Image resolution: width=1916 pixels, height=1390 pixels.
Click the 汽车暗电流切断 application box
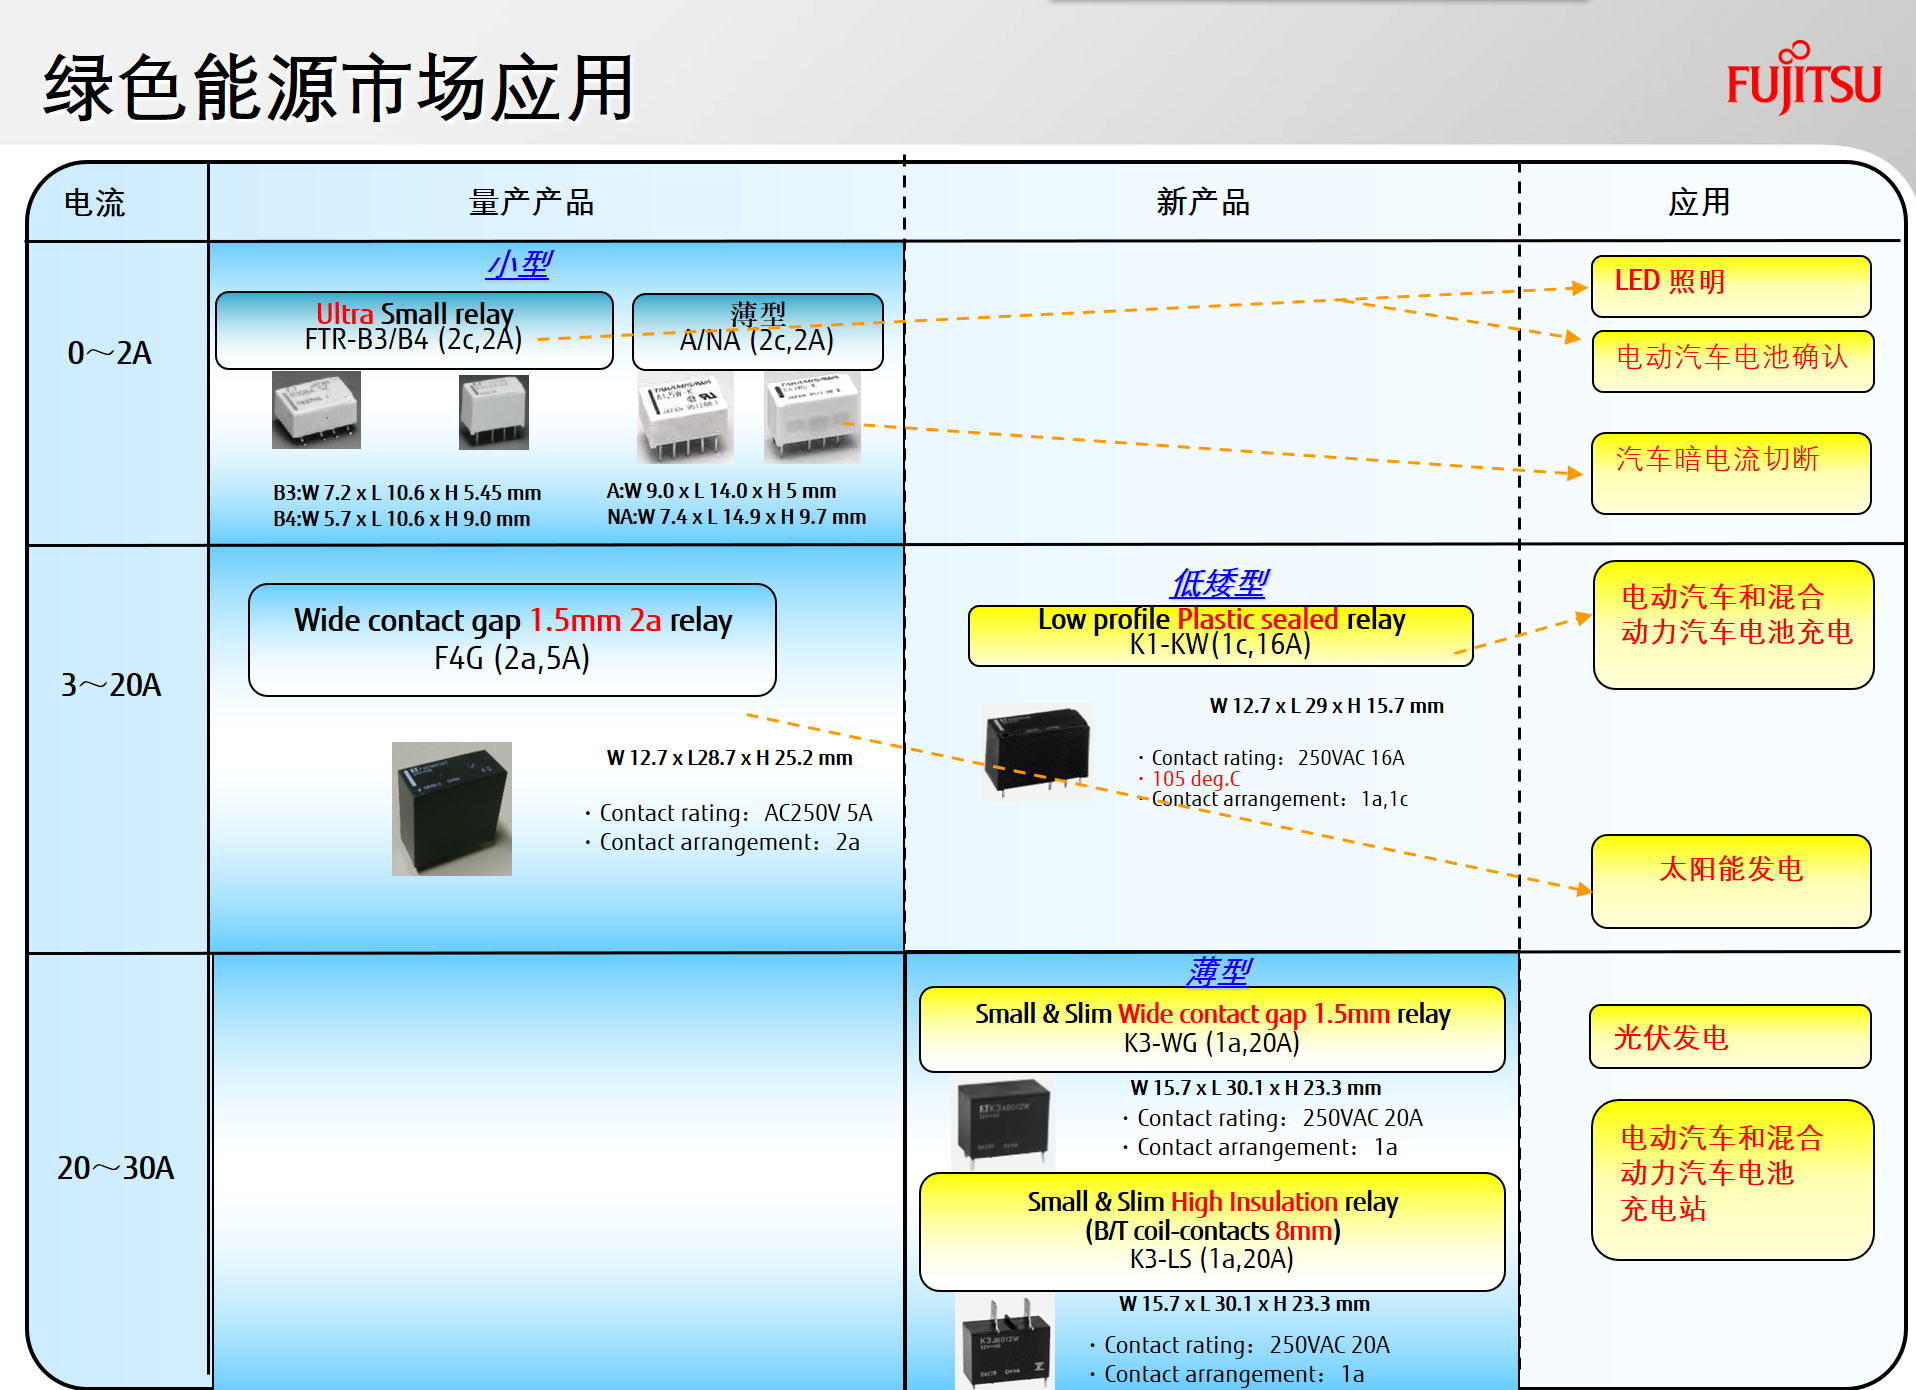tap(1731, 473)
